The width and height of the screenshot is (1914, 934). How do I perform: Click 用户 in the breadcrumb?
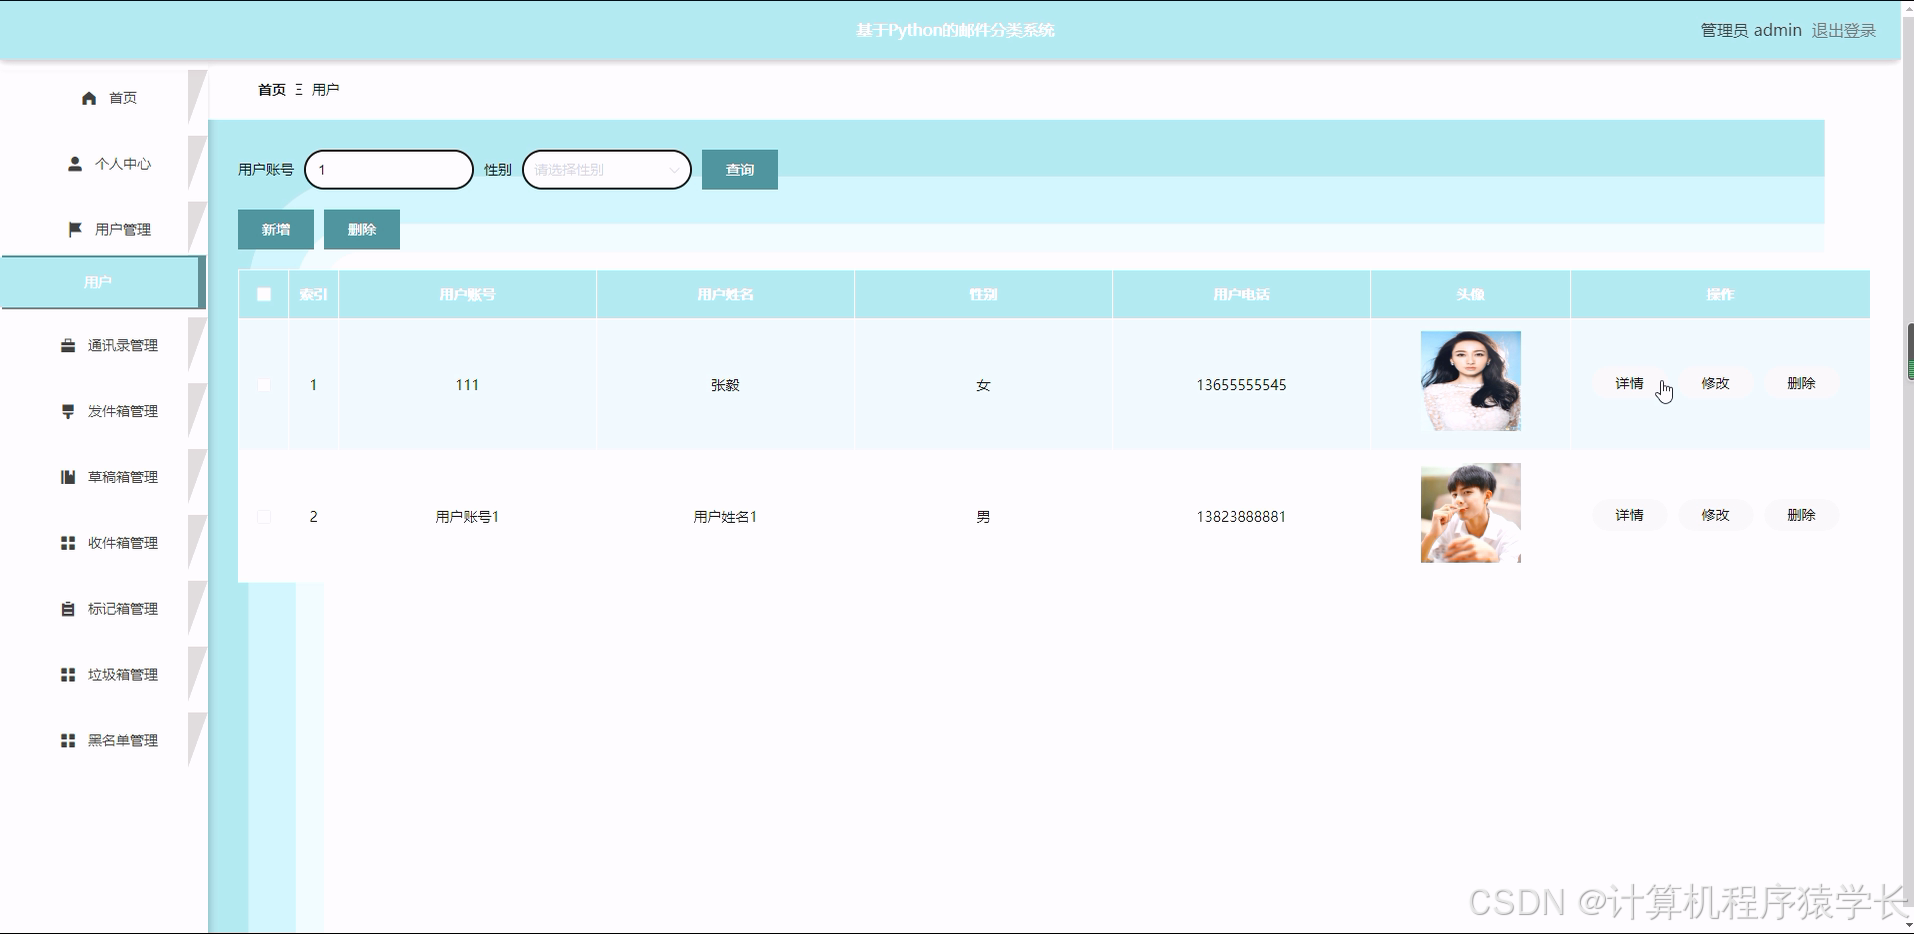pyautogui.click(x=326, y=90)
